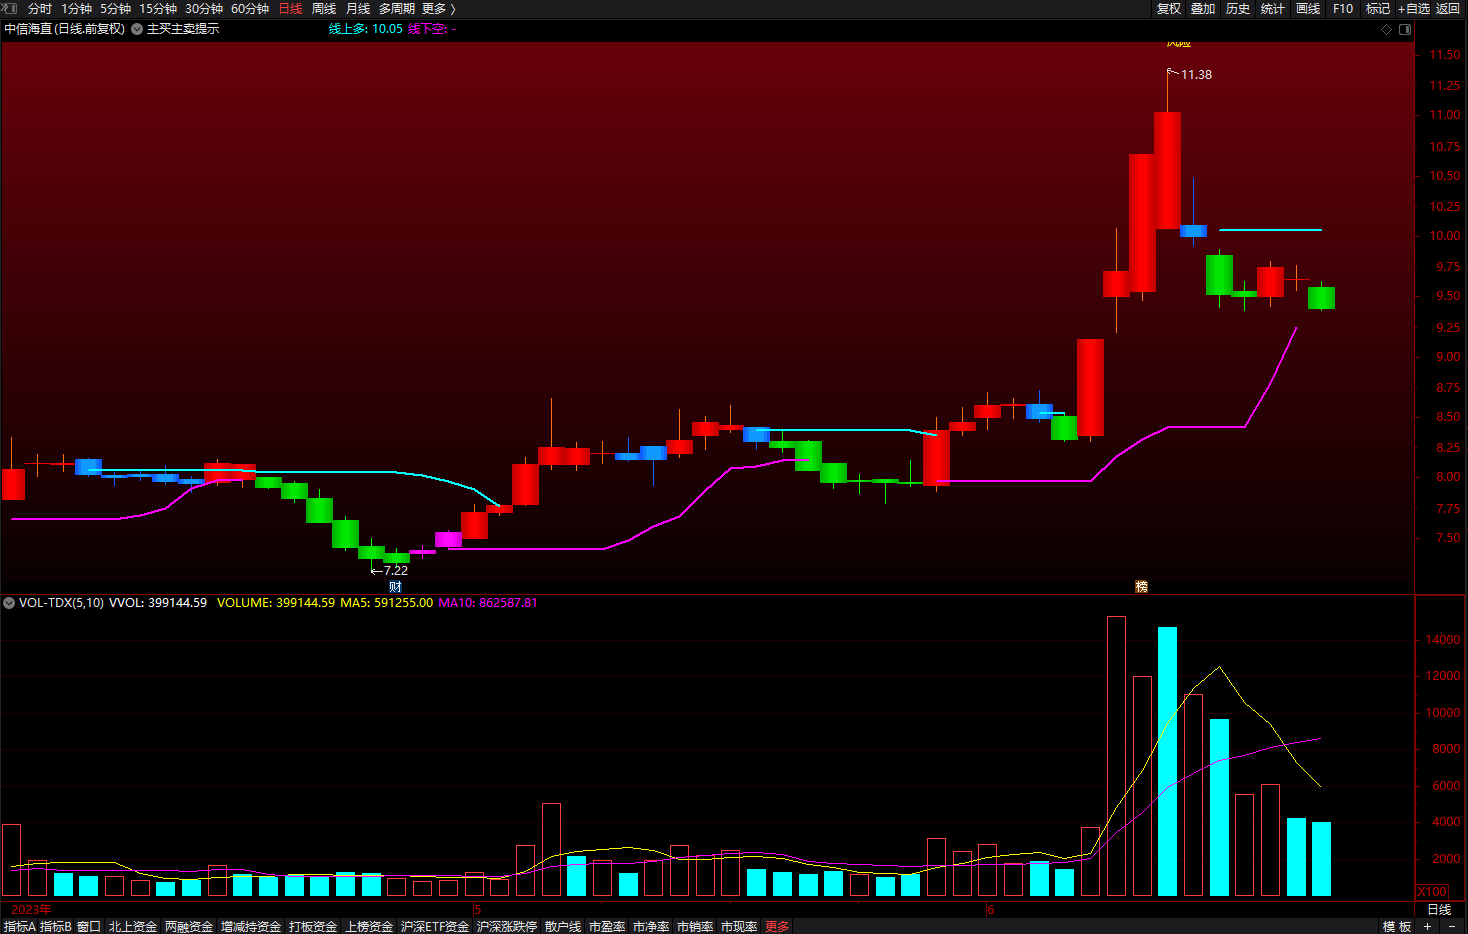Select the 市销率 indicator tab
Viewport: 1468px width, 934px height.
(x=695, y=927)
